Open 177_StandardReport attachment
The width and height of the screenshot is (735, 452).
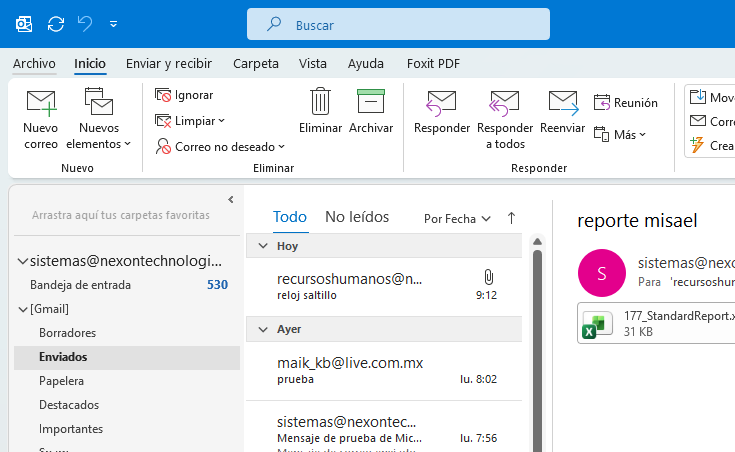[x=656, y=323]
